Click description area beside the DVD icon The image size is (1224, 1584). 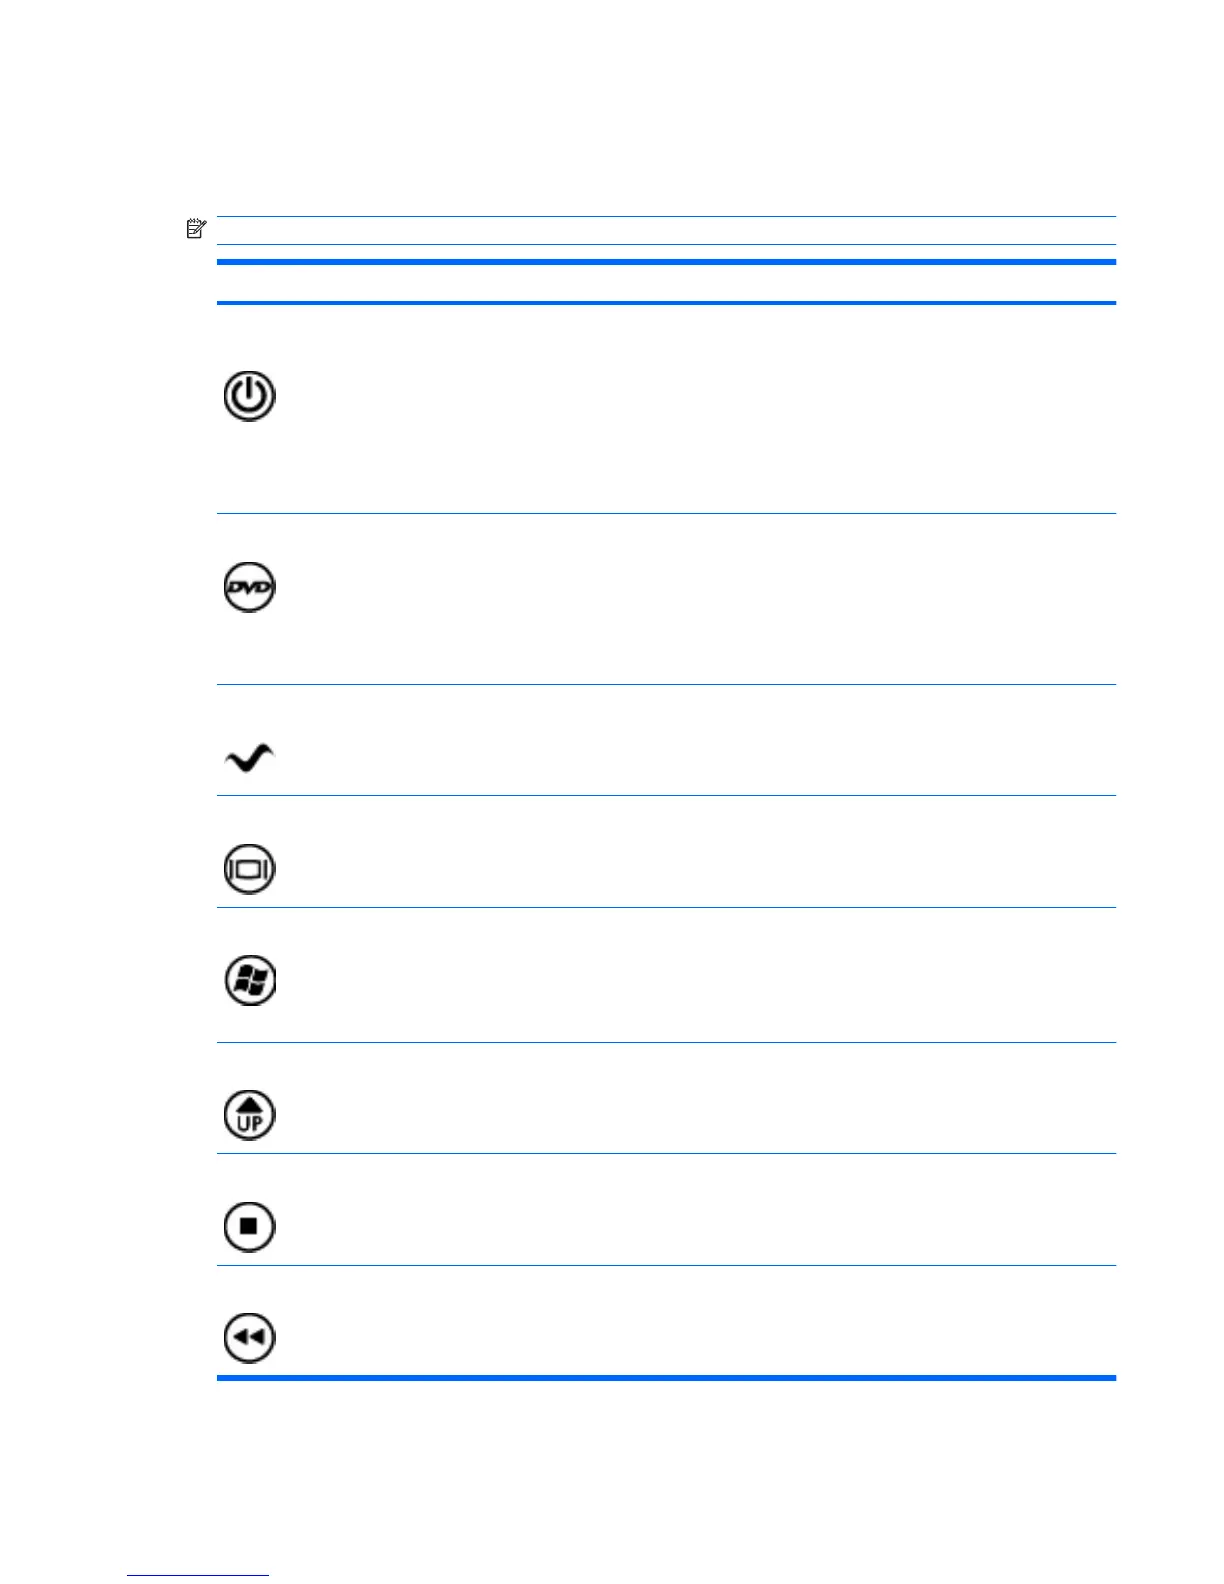click(x=700, y=599)
